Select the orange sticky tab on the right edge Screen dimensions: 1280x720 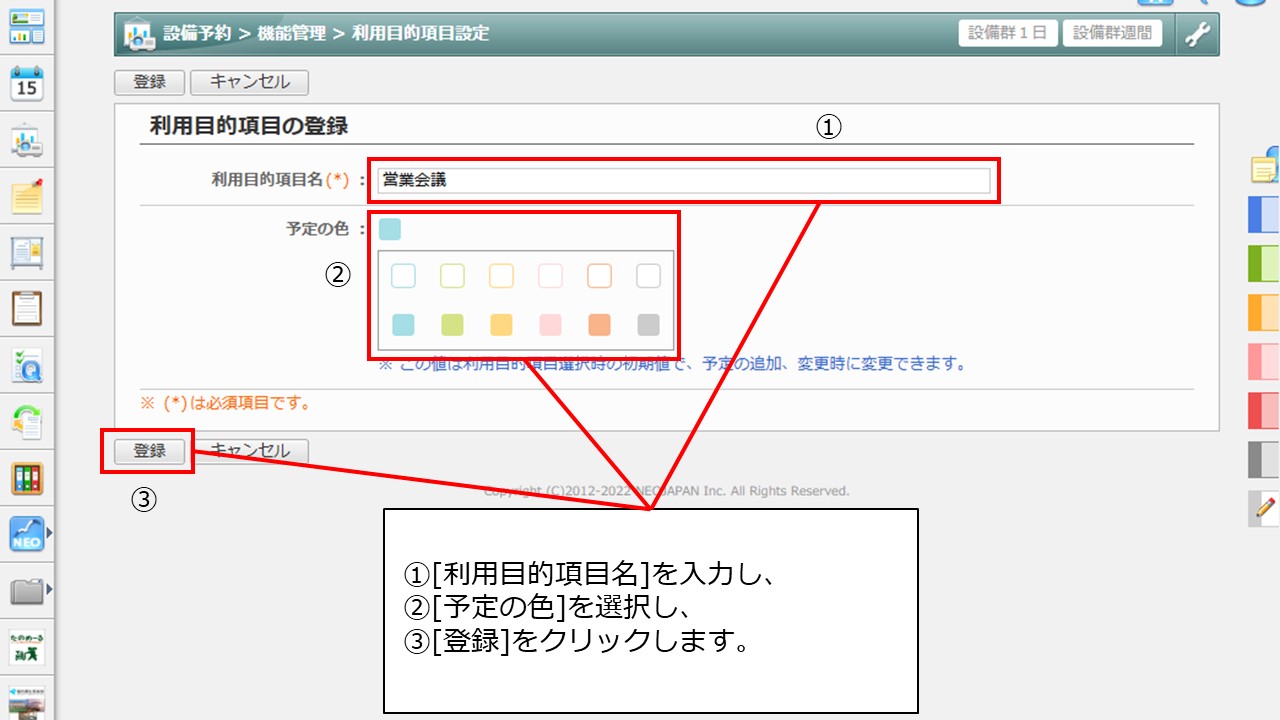tap(1264, 312)
